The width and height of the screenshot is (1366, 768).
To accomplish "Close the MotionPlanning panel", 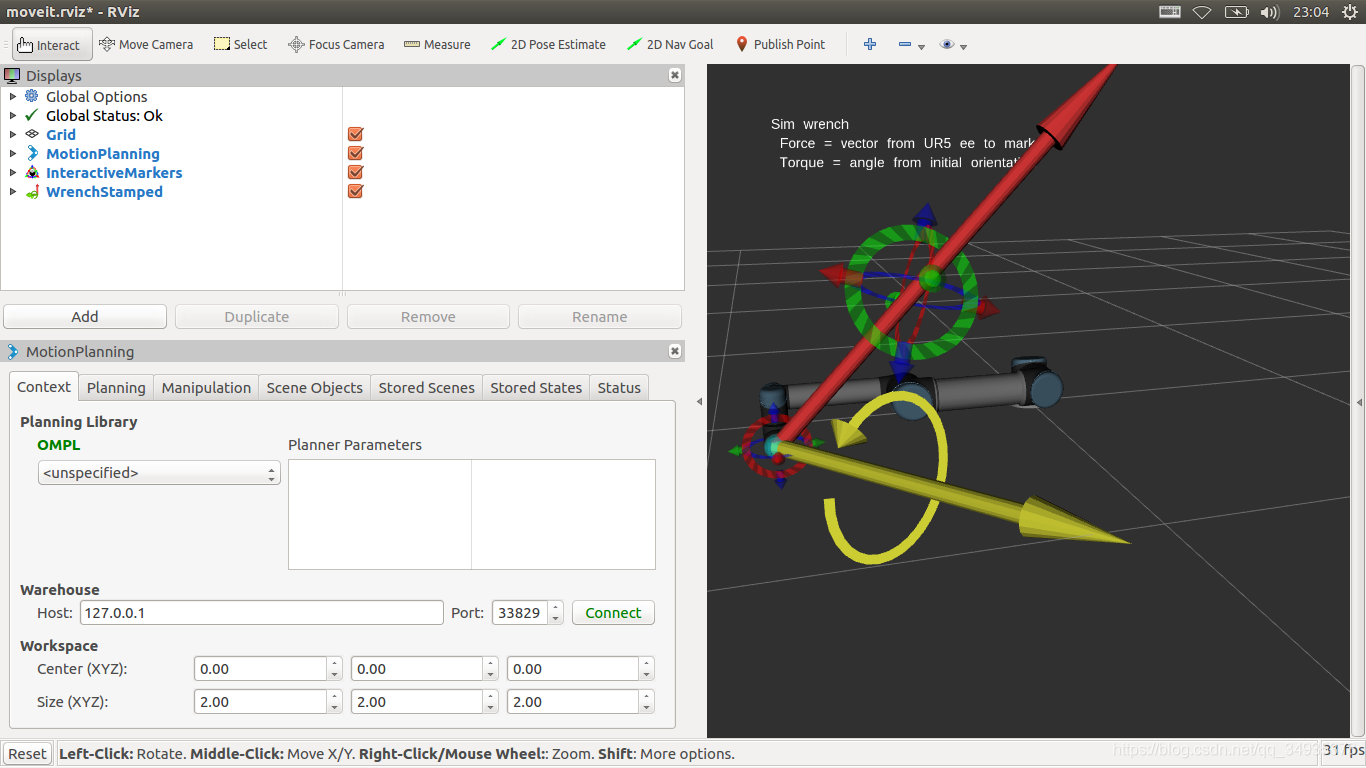I will click(675, 351).
